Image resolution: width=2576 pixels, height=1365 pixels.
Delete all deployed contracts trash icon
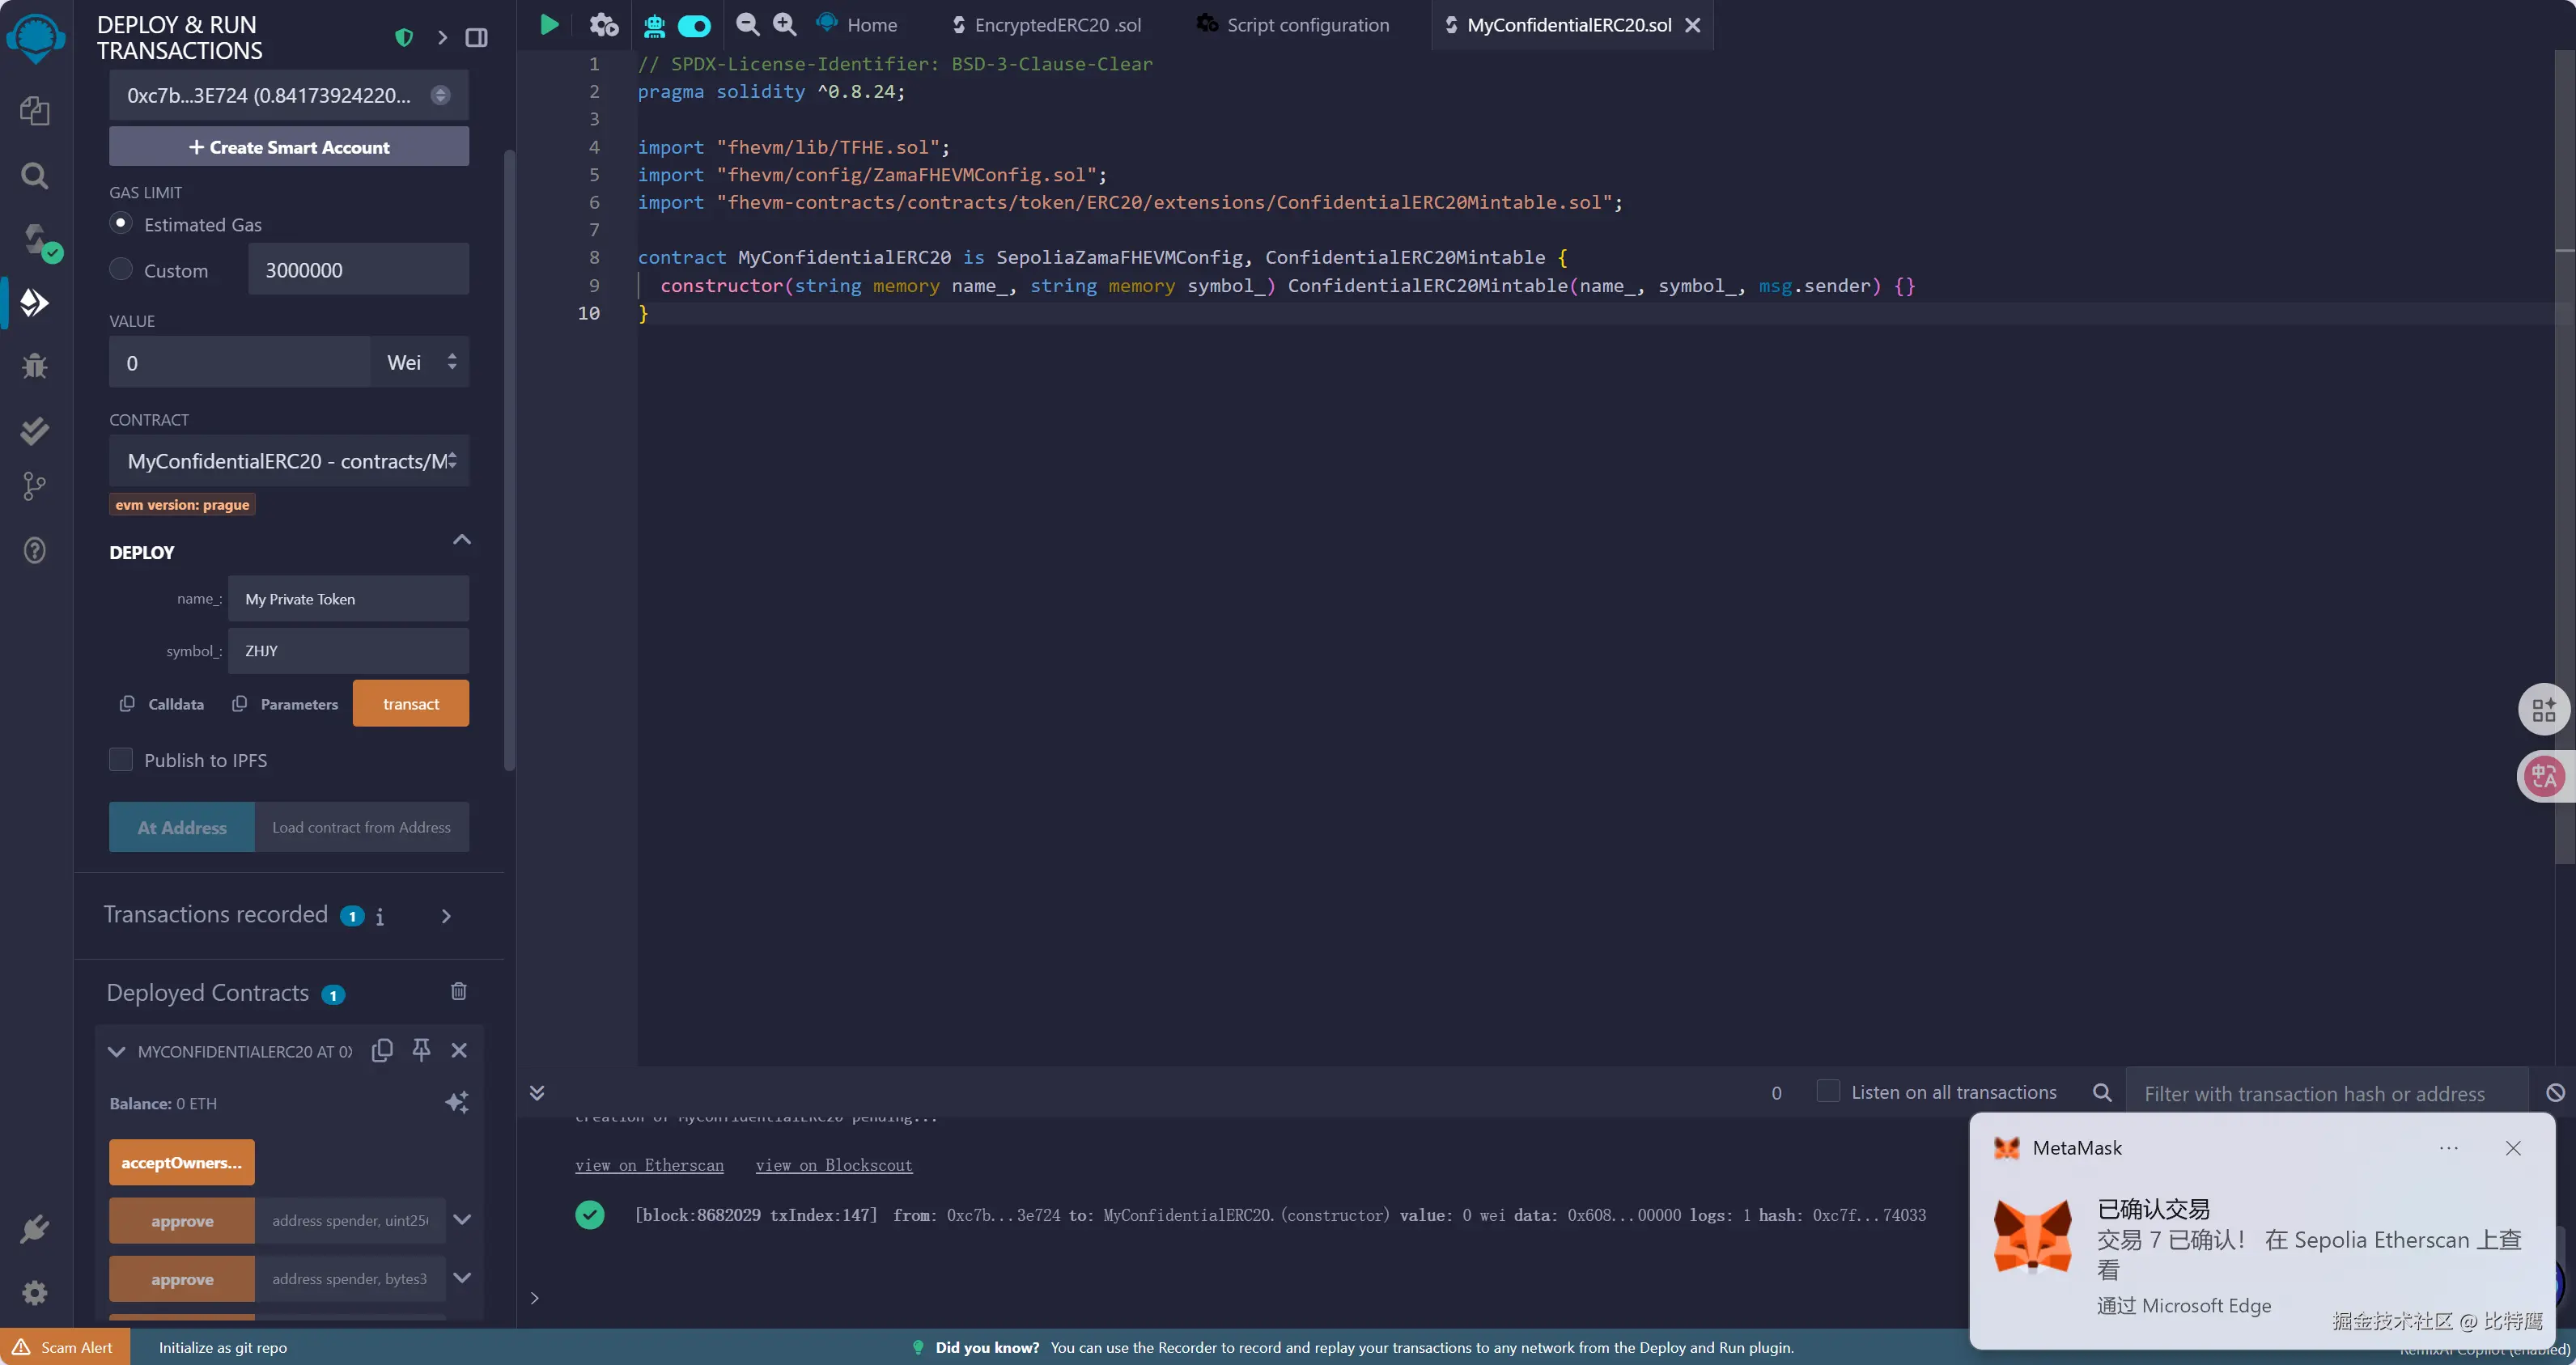[458, 991]
